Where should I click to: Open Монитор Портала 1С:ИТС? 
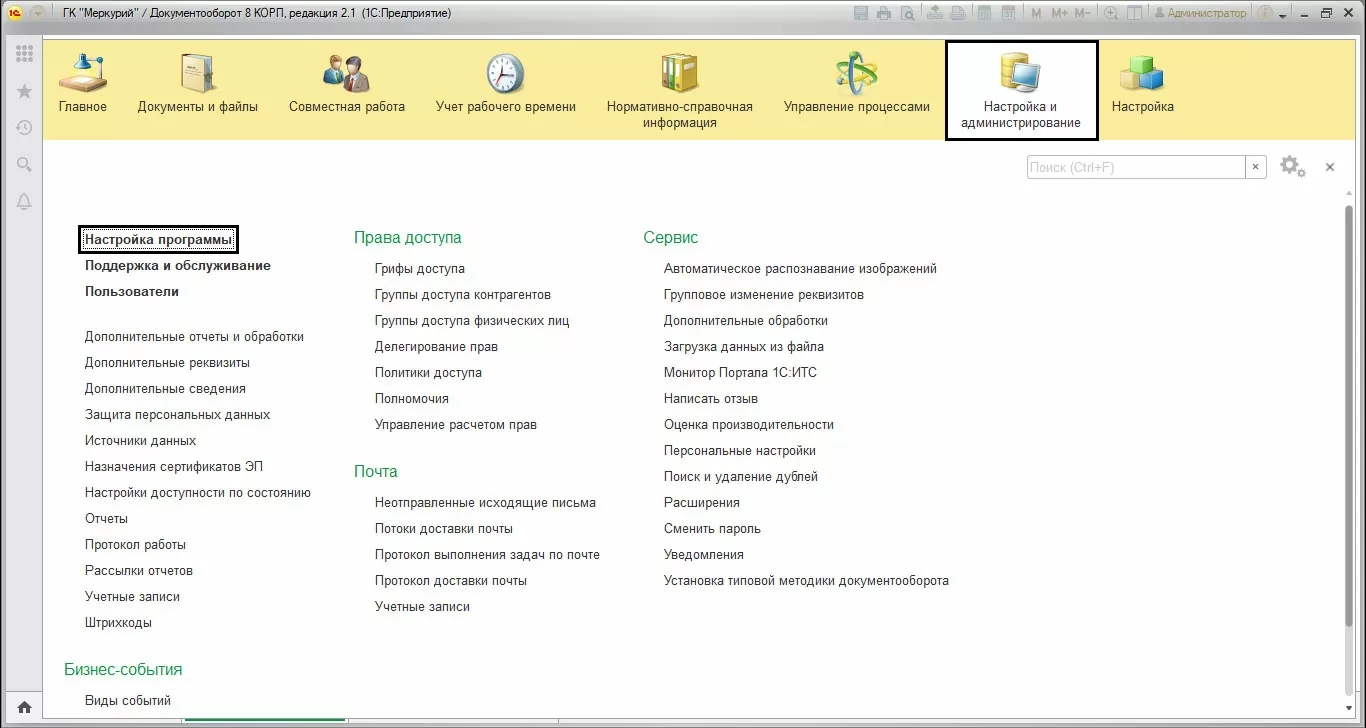point(741,373)
